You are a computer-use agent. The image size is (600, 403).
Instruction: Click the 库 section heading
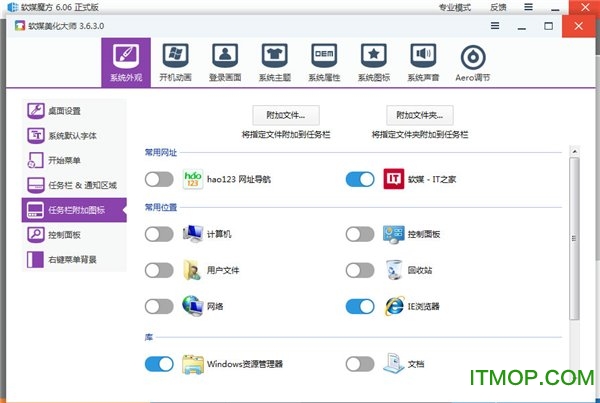tap(148, 337)
